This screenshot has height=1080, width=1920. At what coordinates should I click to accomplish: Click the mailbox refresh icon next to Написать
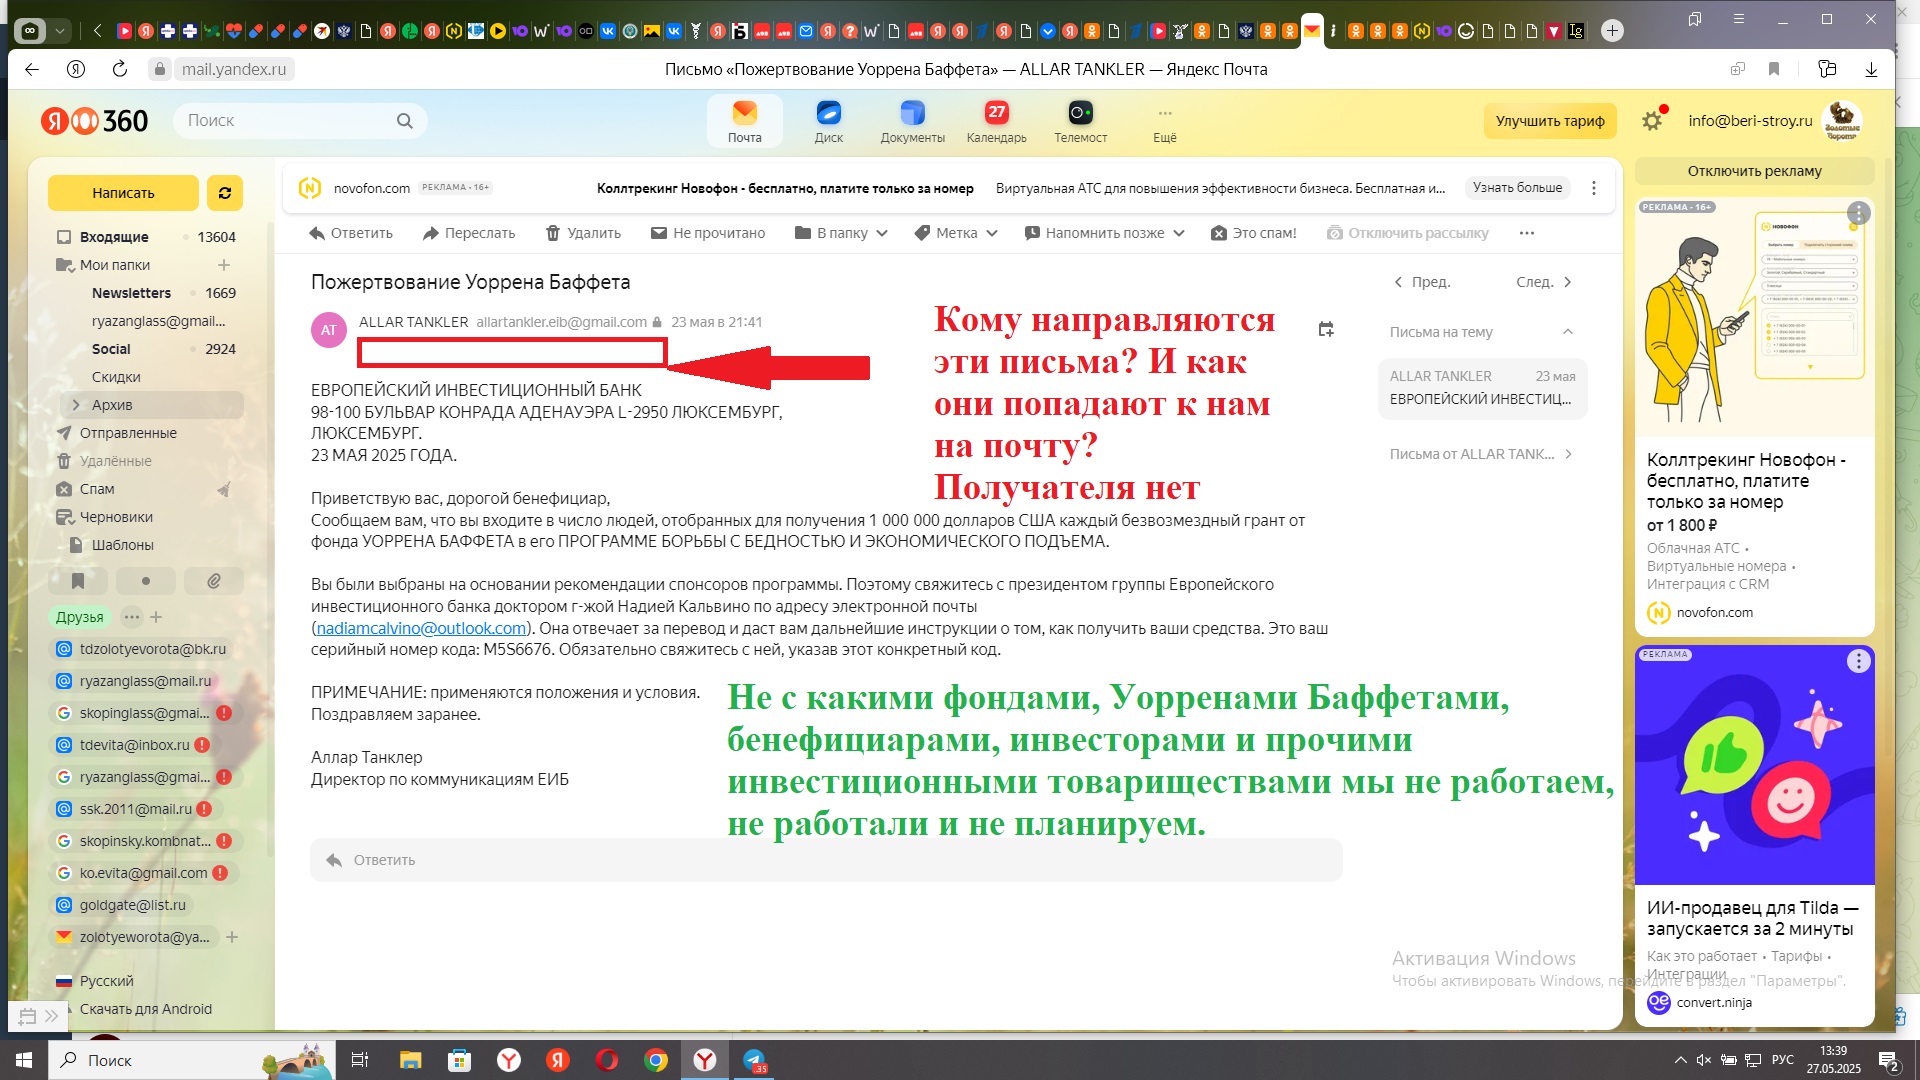225,193
